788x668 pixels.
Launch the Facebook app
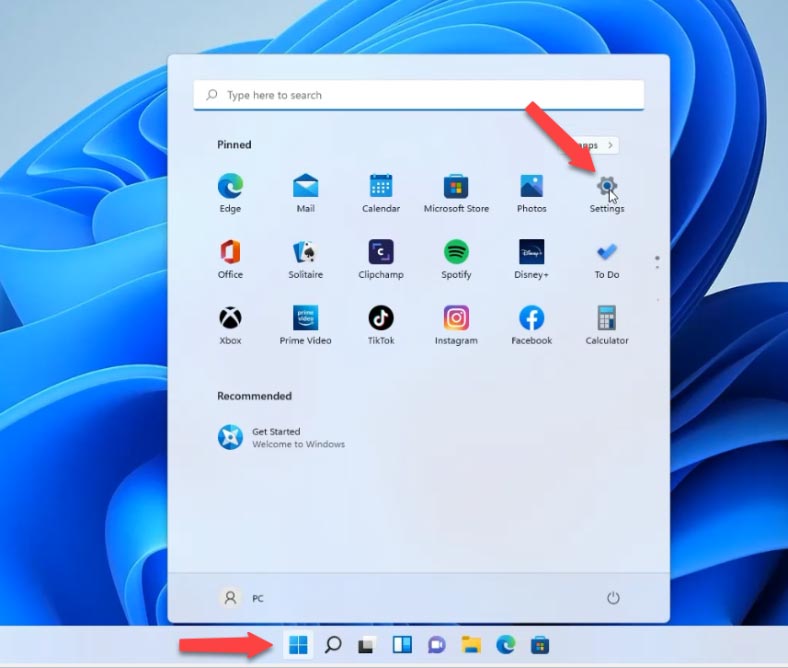(532, 325)
